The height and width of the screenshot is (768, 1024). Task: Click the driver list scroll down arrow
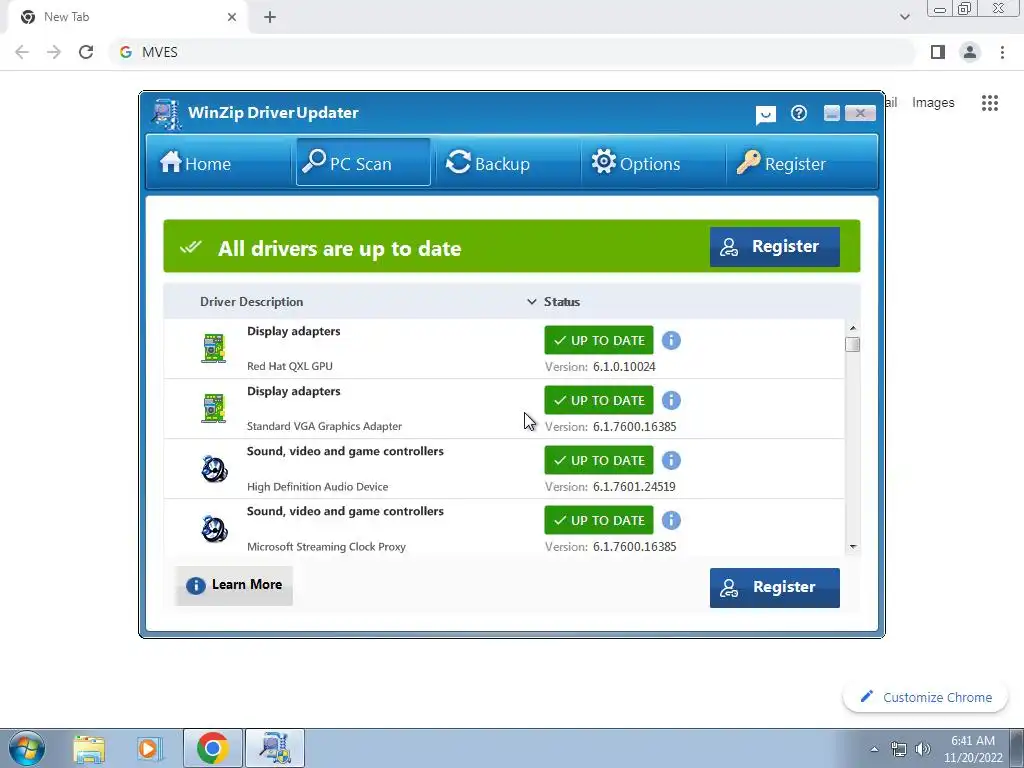tap(852, 547)
